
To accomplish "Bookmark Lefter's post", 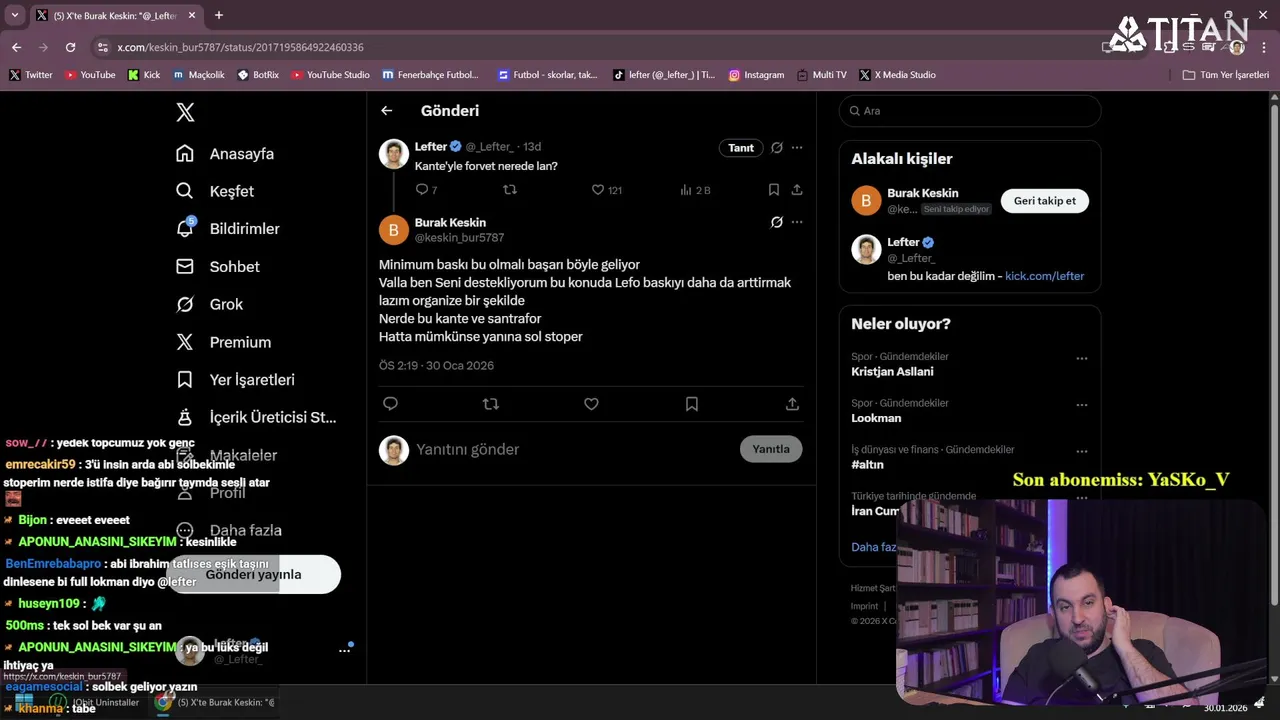I will [x=774, y=190].
